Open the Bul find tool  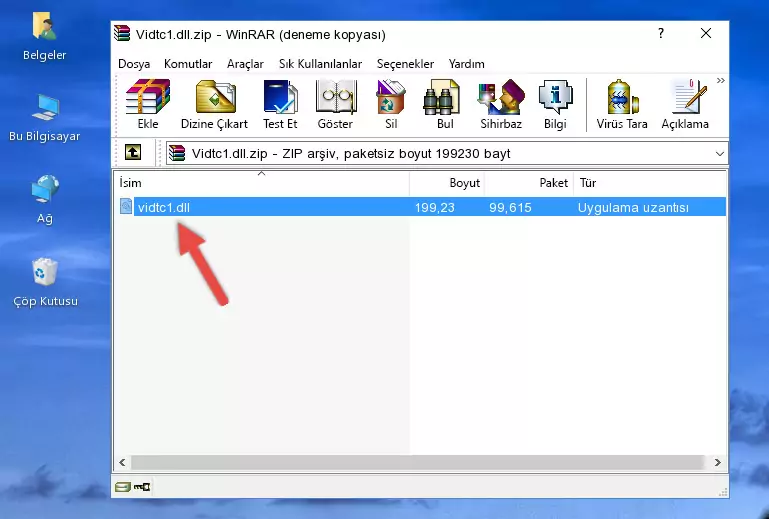[x=444, y=104]
